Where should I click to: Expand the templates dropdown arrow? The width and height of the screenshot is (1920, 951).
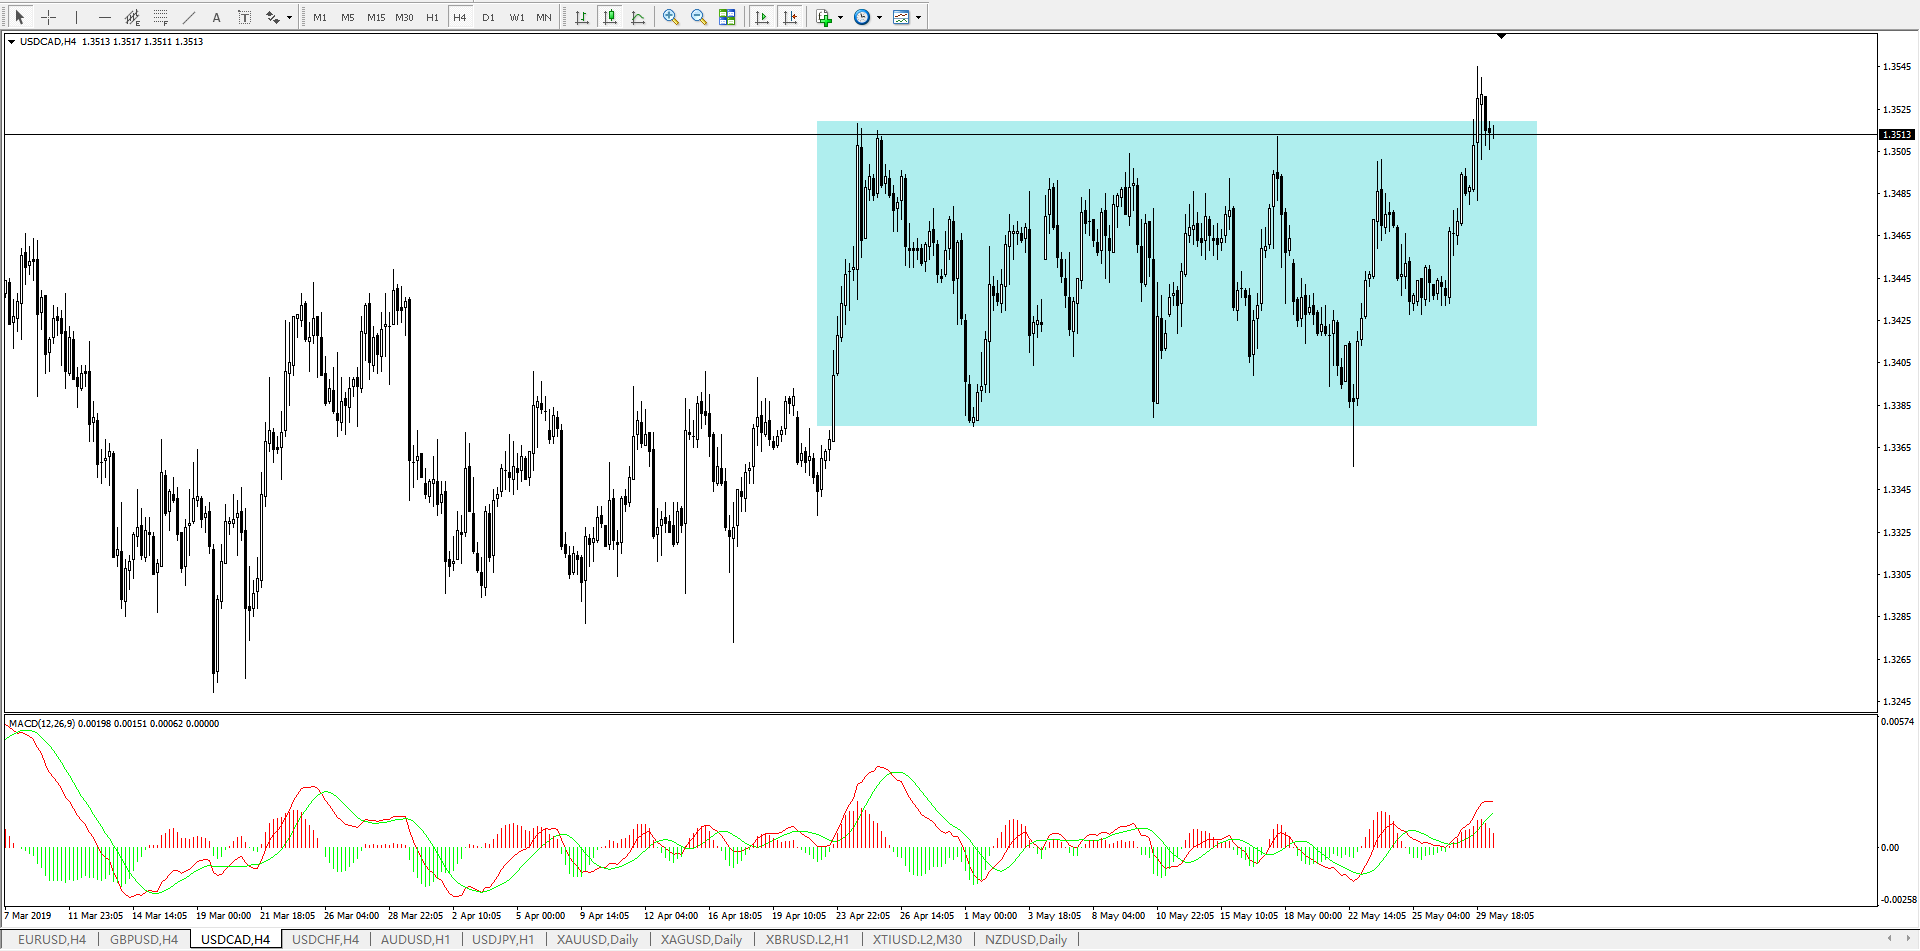pyautogui.click(x=919, y=17)
